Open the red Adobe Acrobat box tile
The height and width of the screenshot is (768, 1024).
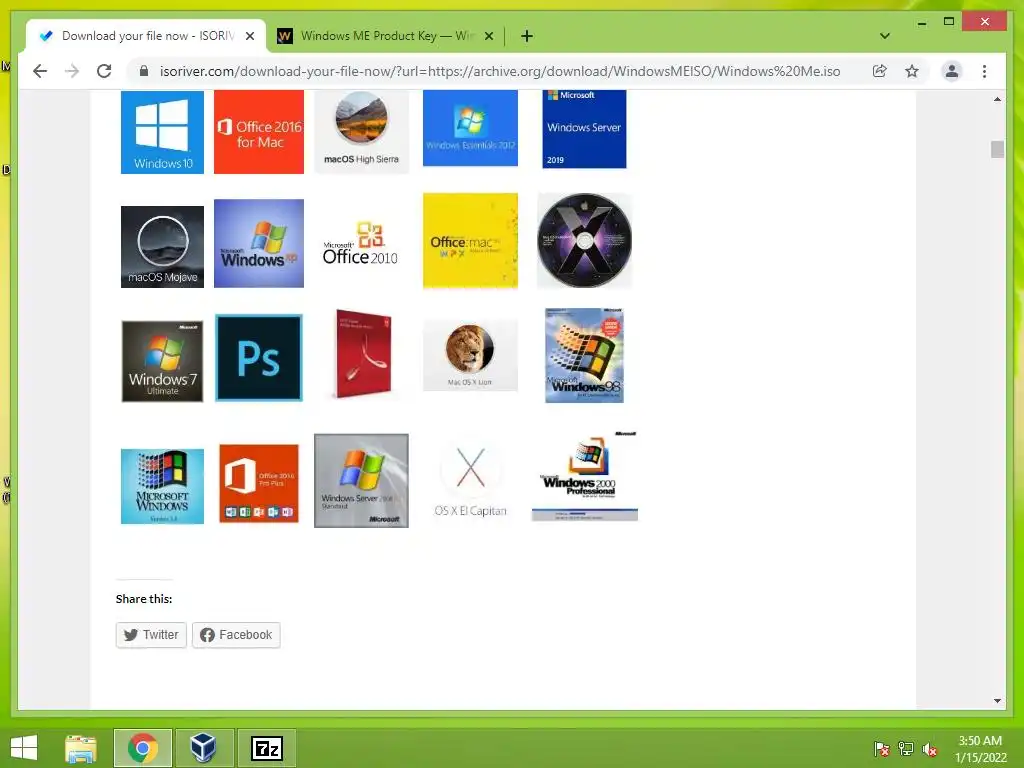pos(362,354)
